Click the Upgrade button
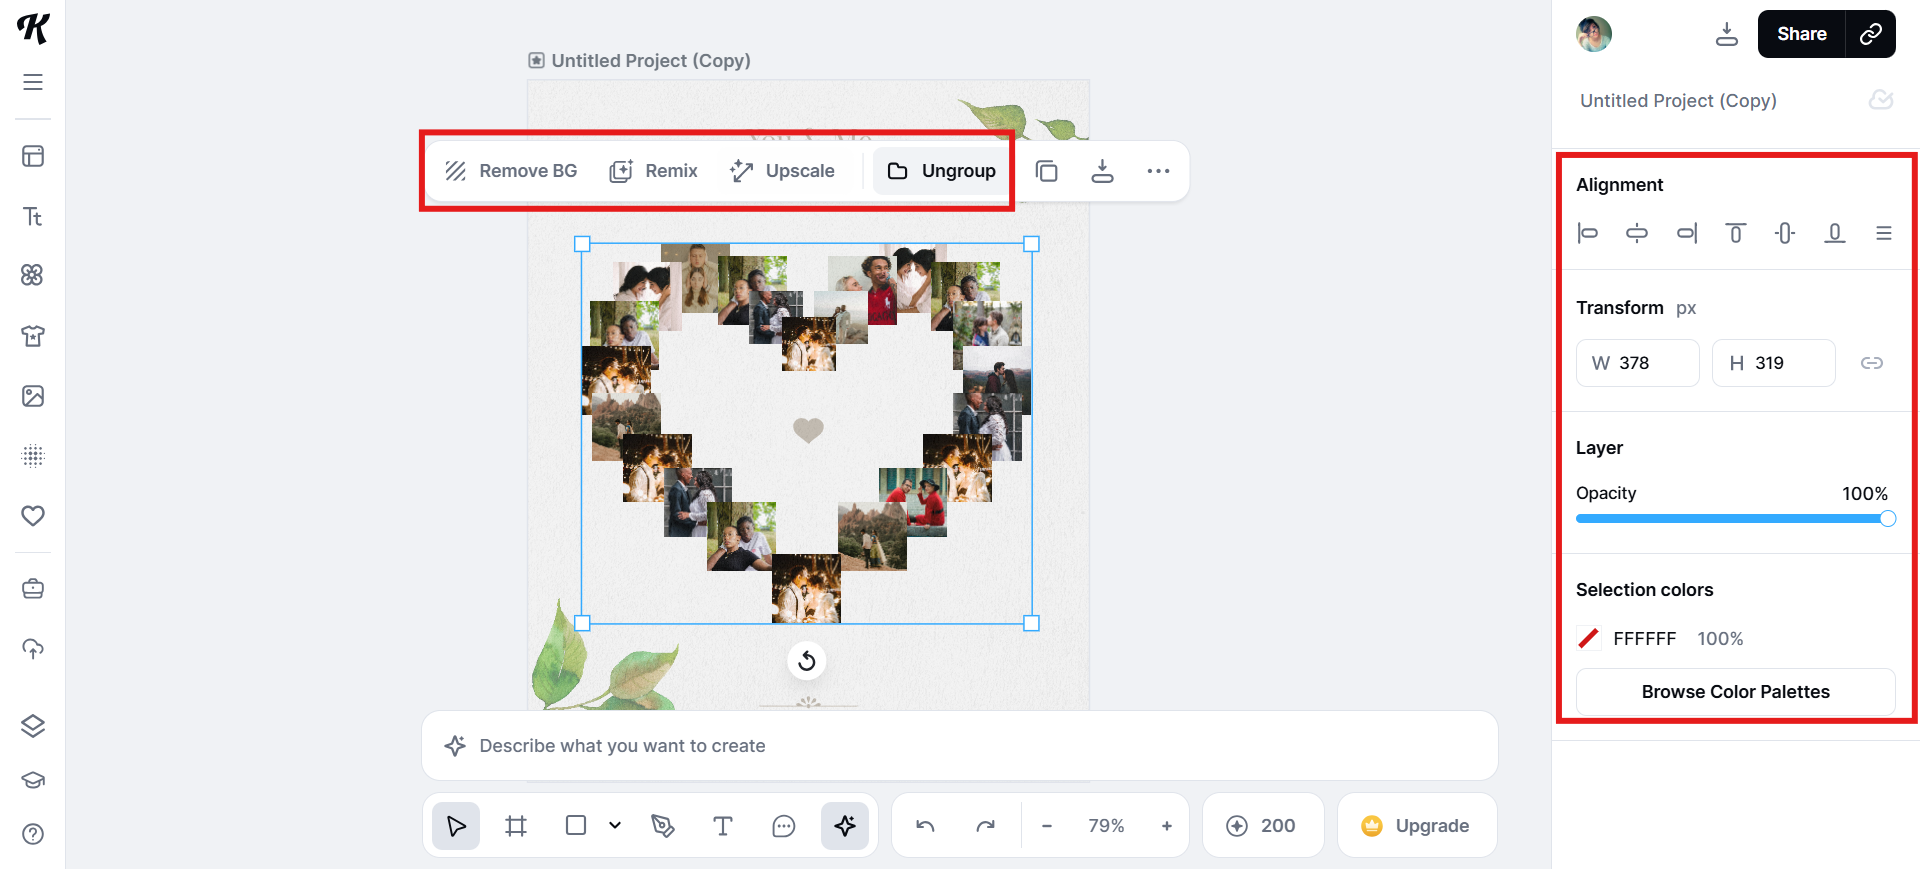Viewport: 1920px width, 869px height. click(x=1417, y=826)
